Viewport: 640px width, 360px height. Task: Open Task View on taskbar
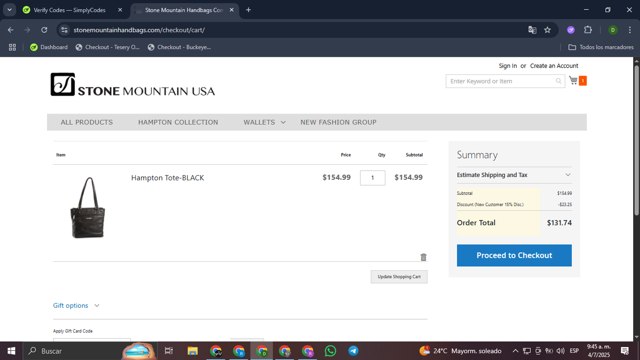click(x=169, y=351)
